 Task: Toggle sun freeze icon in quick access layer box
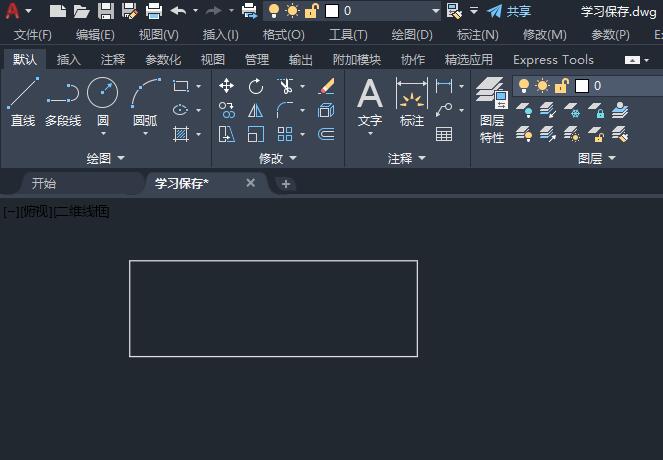click(x=292, y=11)
